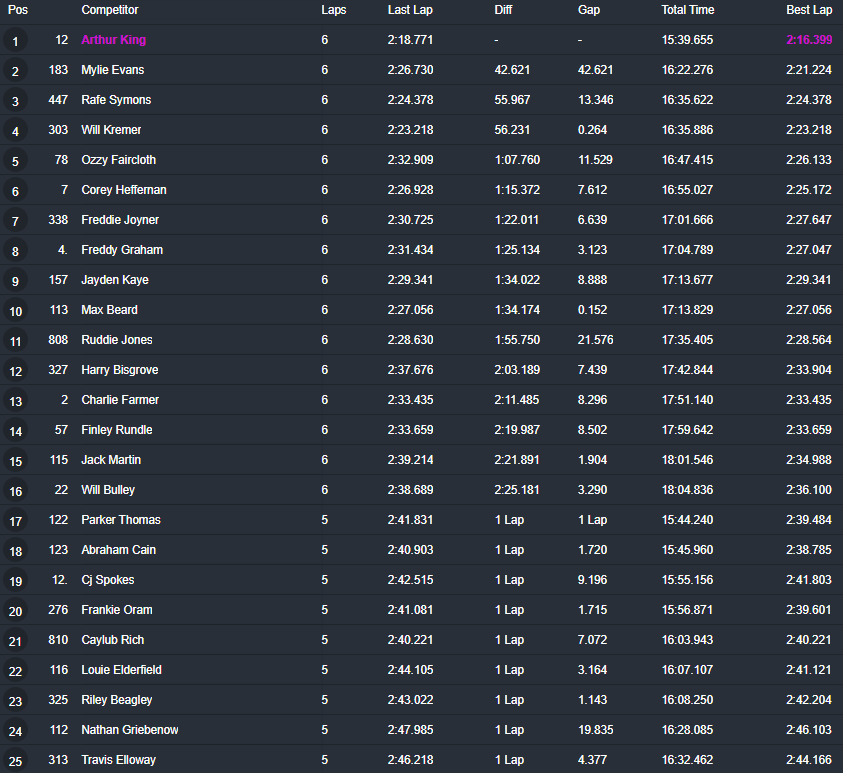Click Arthur King's best lap 2:16.399
Screen dimensions: 843x773
tap(809, 40)
